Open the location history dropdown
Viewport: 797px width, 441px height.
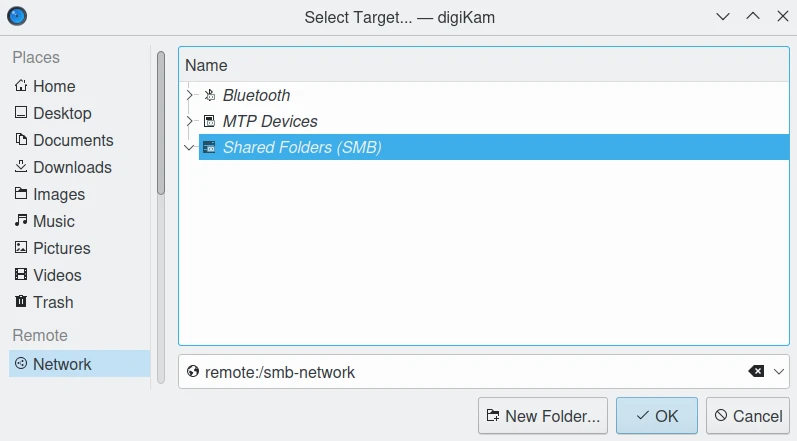(779, 372)
